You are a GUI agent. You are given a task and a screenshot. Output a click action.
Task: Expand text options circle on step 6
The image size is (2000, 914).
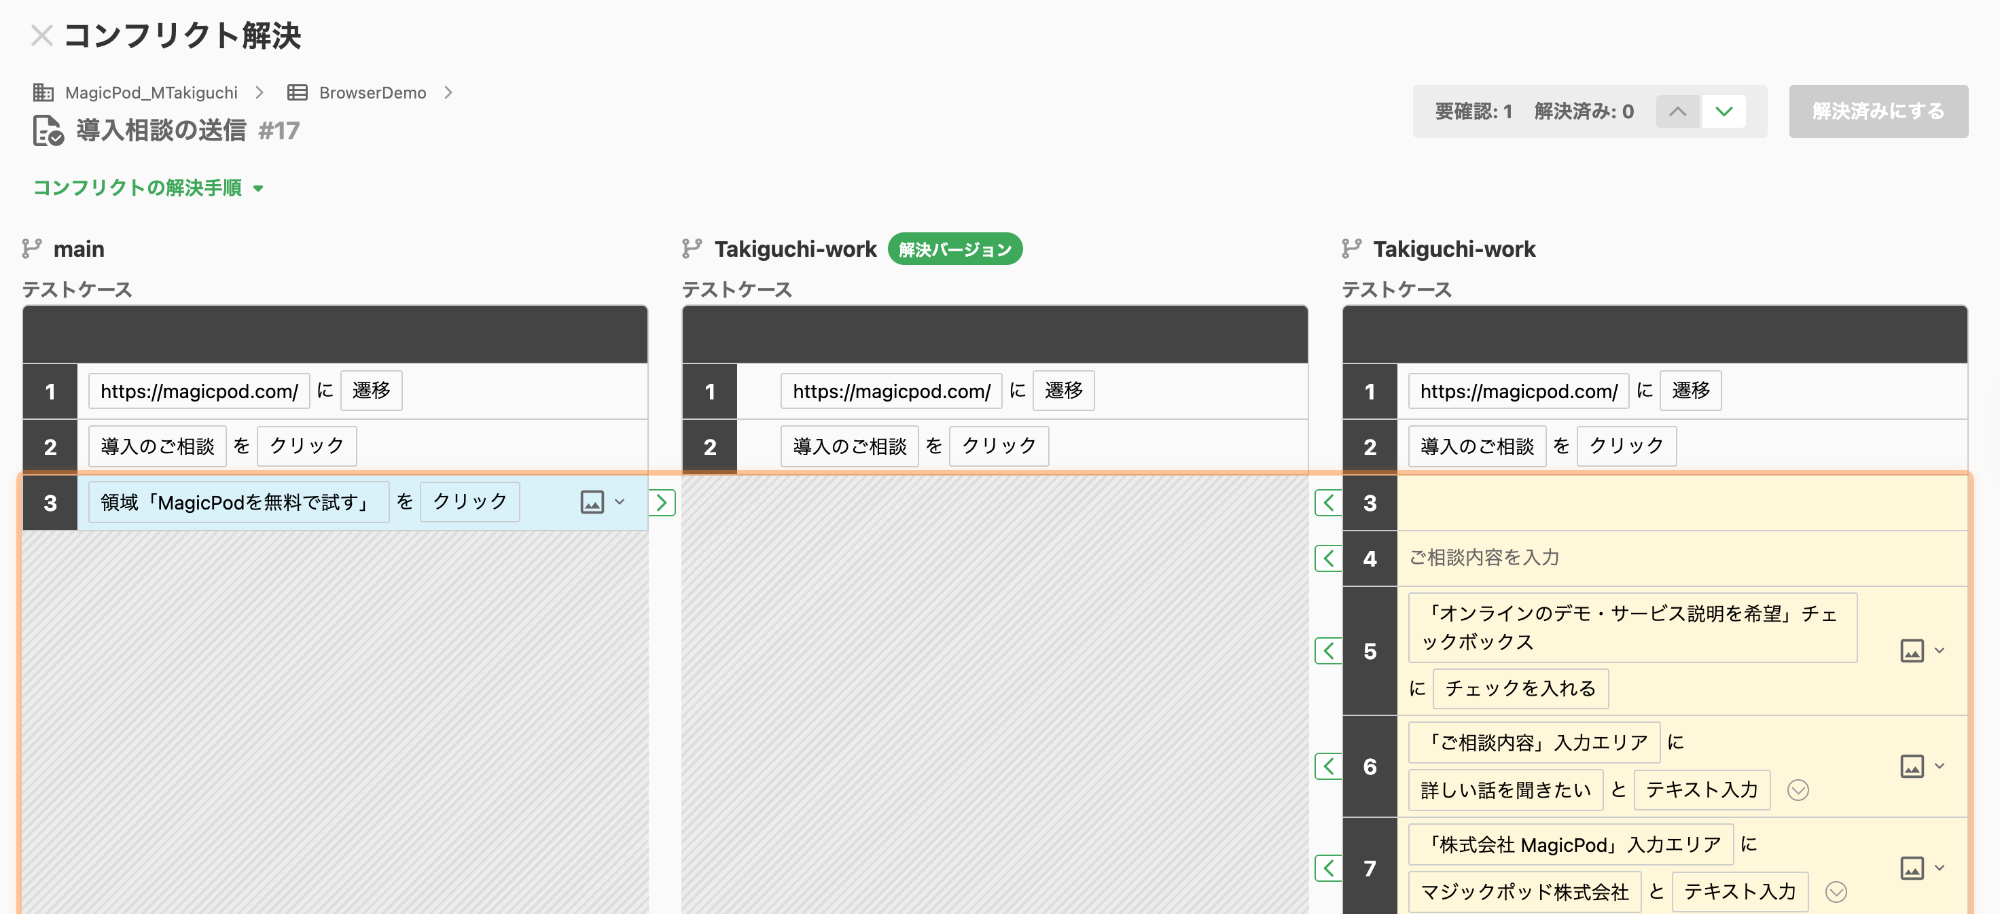pos(1798,790)
